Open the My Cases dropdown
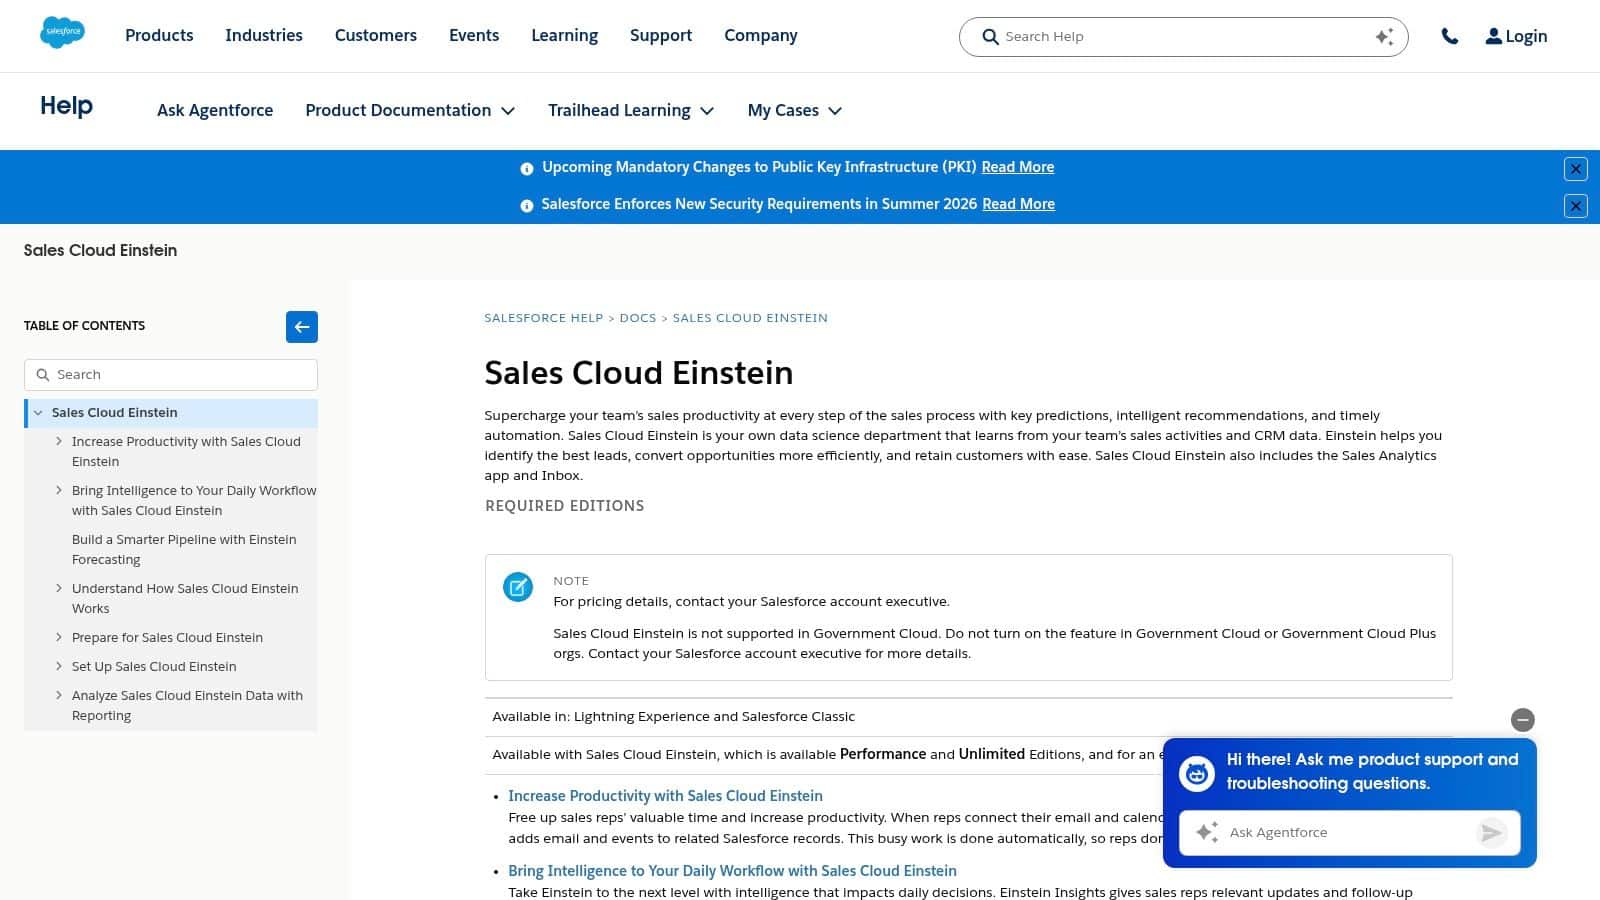The width and height of the screenshot is (1600, 900). [x=795, y=110]
